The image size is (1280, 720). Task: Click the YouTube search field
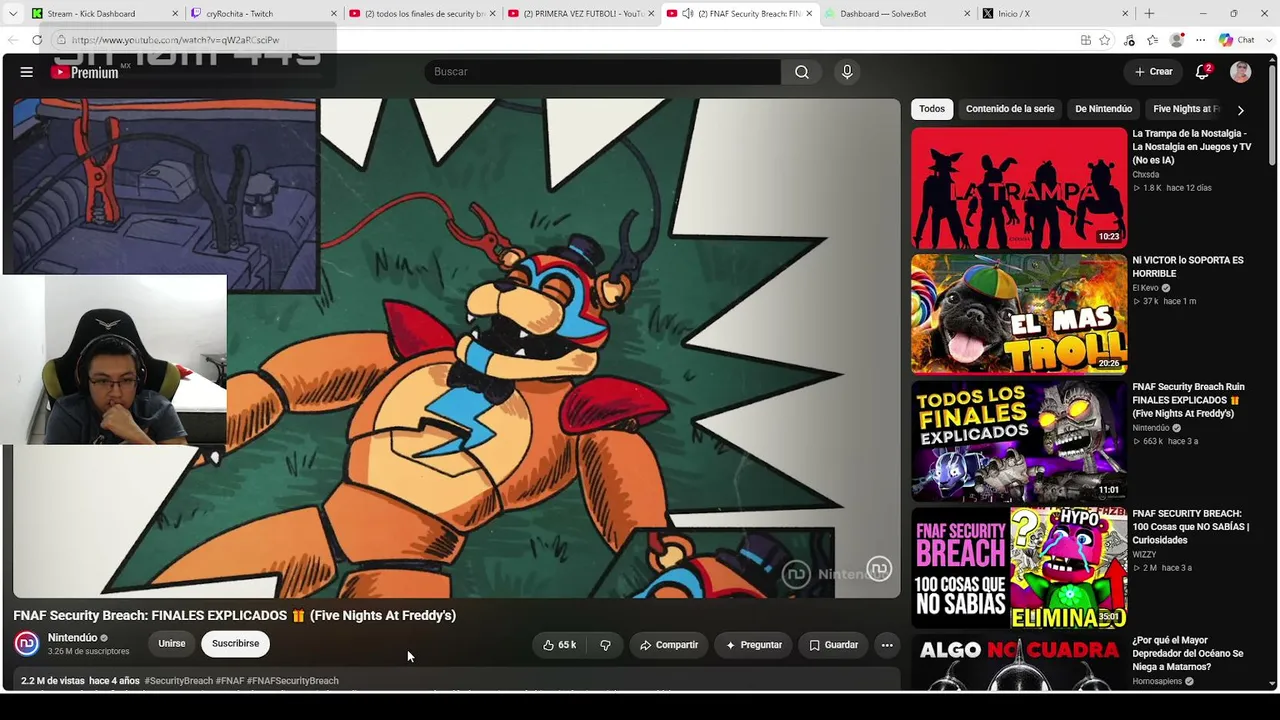603,72
